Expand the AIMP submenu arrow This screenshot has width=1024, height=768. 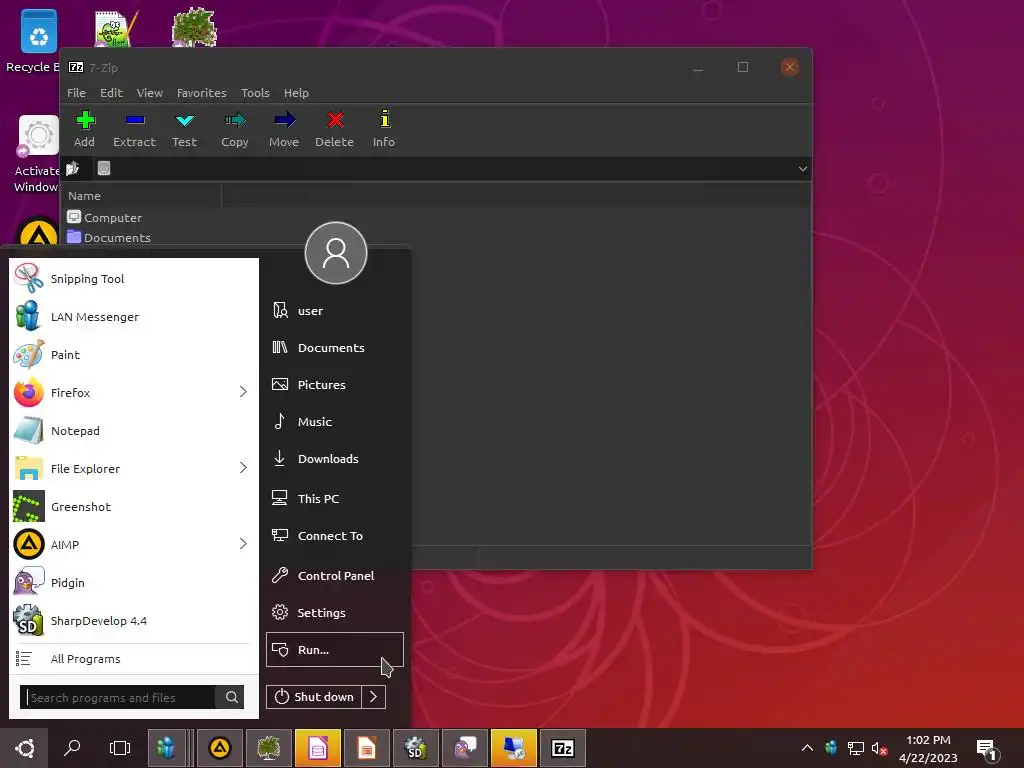(243, 543)
